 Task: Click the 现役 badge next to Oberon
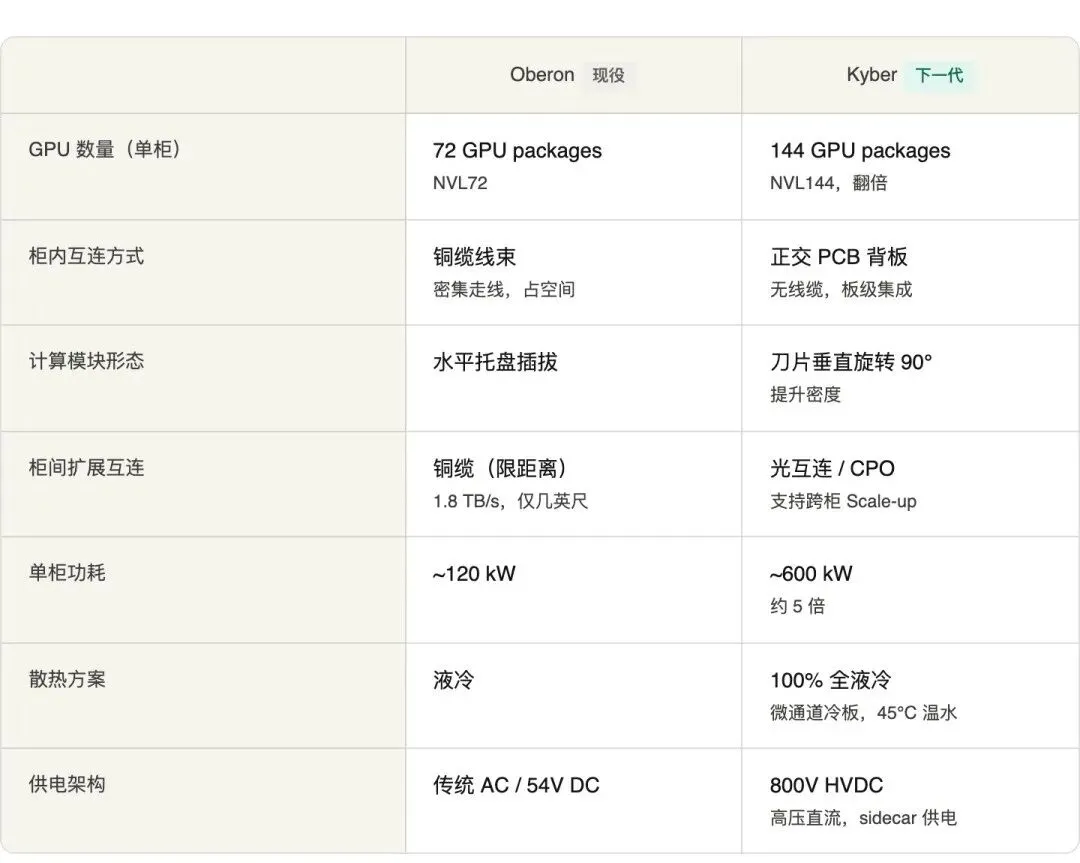608,76
